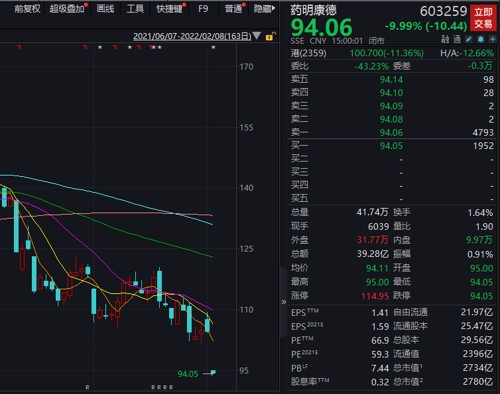Click the 2021/06/07-2022/02/08 date range text
The width and height of the screenshot is (500, 394).
pos(192,36)
